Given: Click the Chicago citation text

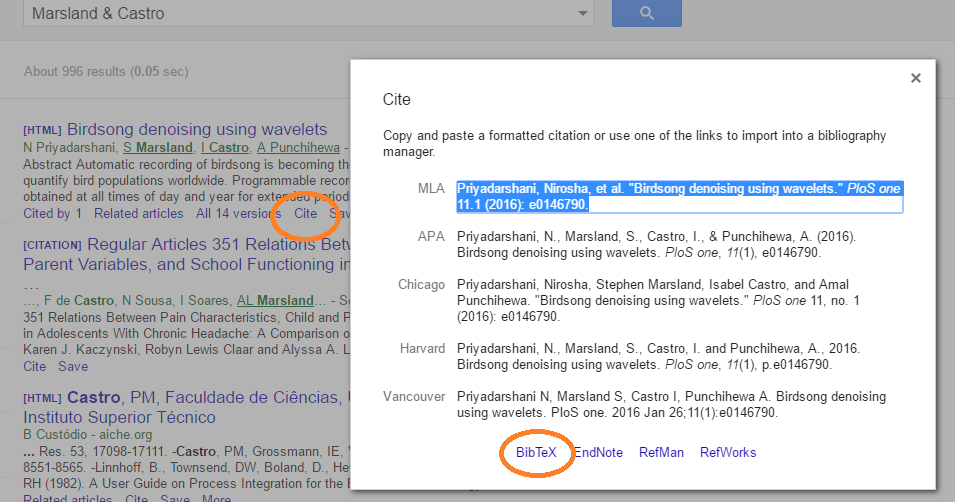Looking at the screenshot, I should [x=658, y=300].
